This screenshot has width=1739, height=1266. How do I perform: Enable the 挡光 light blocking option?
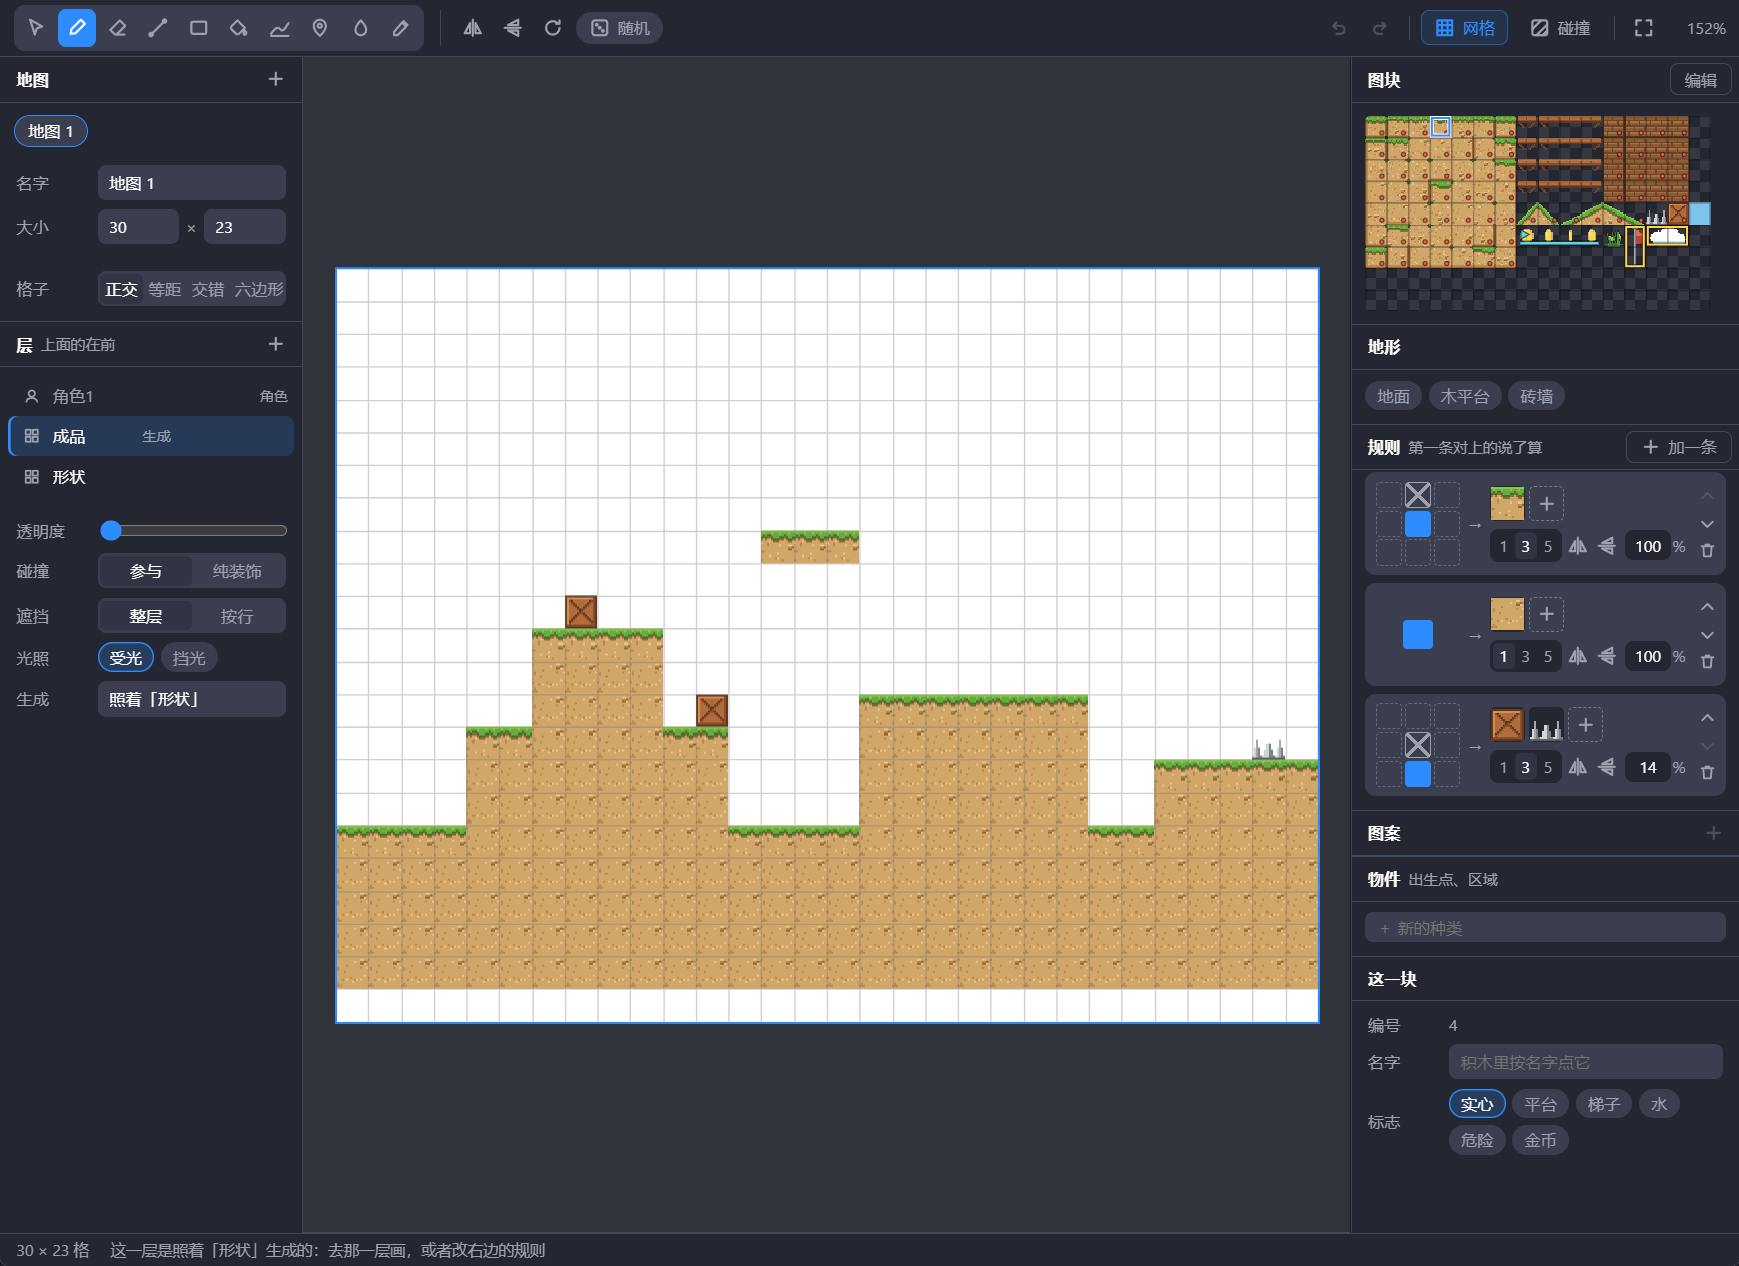tap(189, 658)
